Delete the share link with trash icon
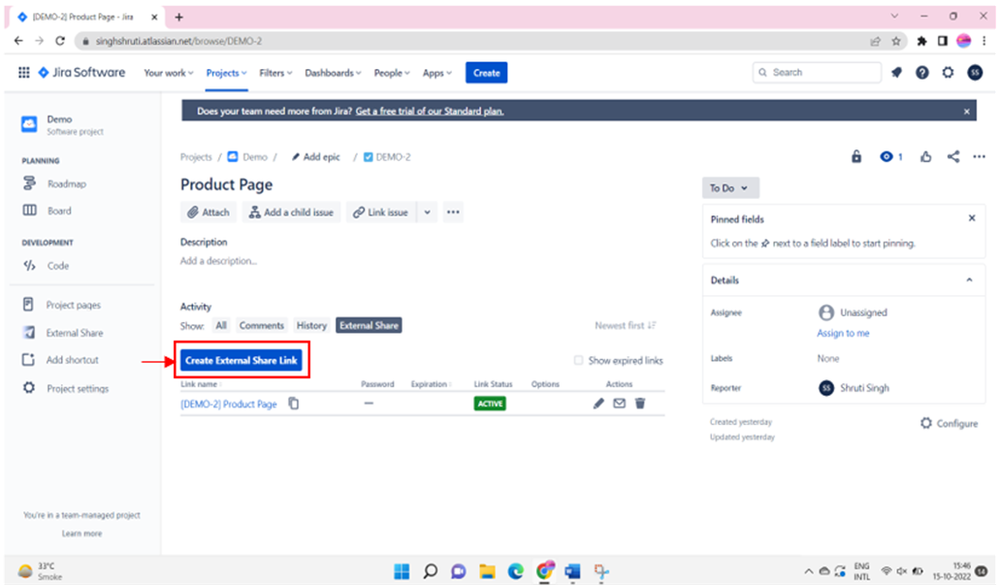 640,404
